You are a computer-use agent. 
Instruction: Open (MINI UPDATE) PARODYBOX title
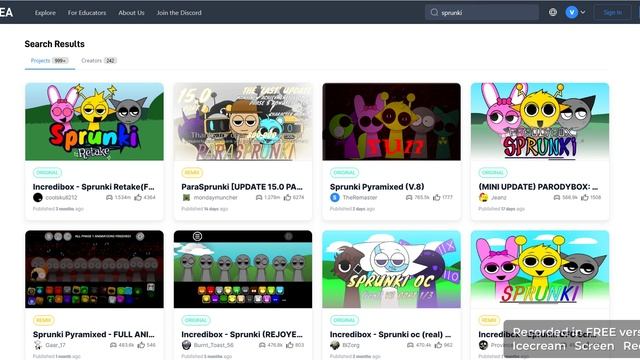tap(538, 187)
